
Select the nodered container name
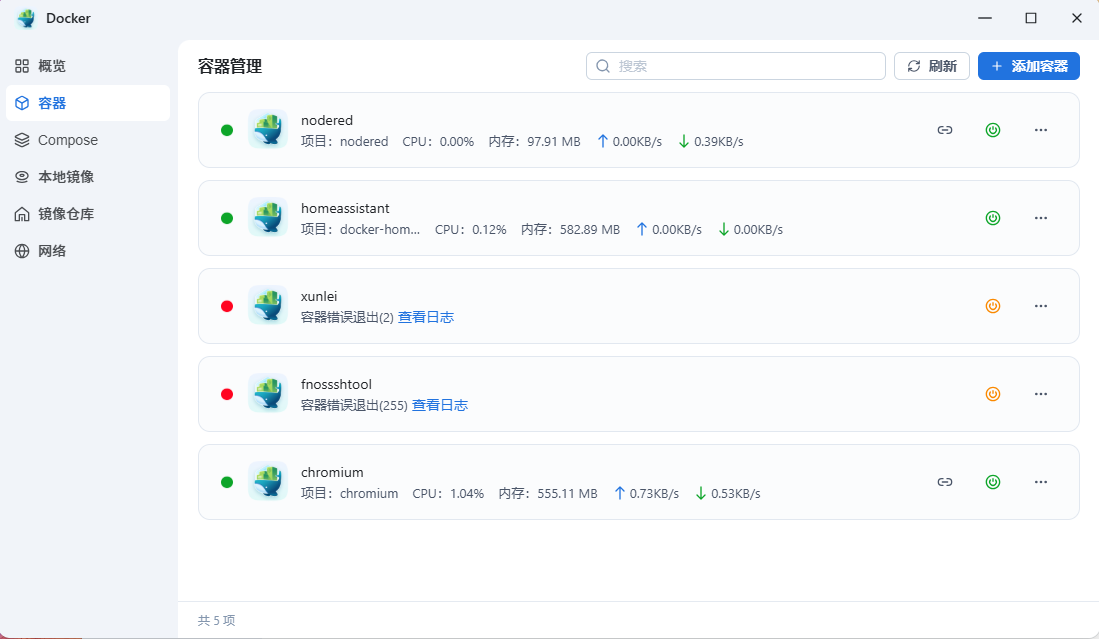pos(327,121)
